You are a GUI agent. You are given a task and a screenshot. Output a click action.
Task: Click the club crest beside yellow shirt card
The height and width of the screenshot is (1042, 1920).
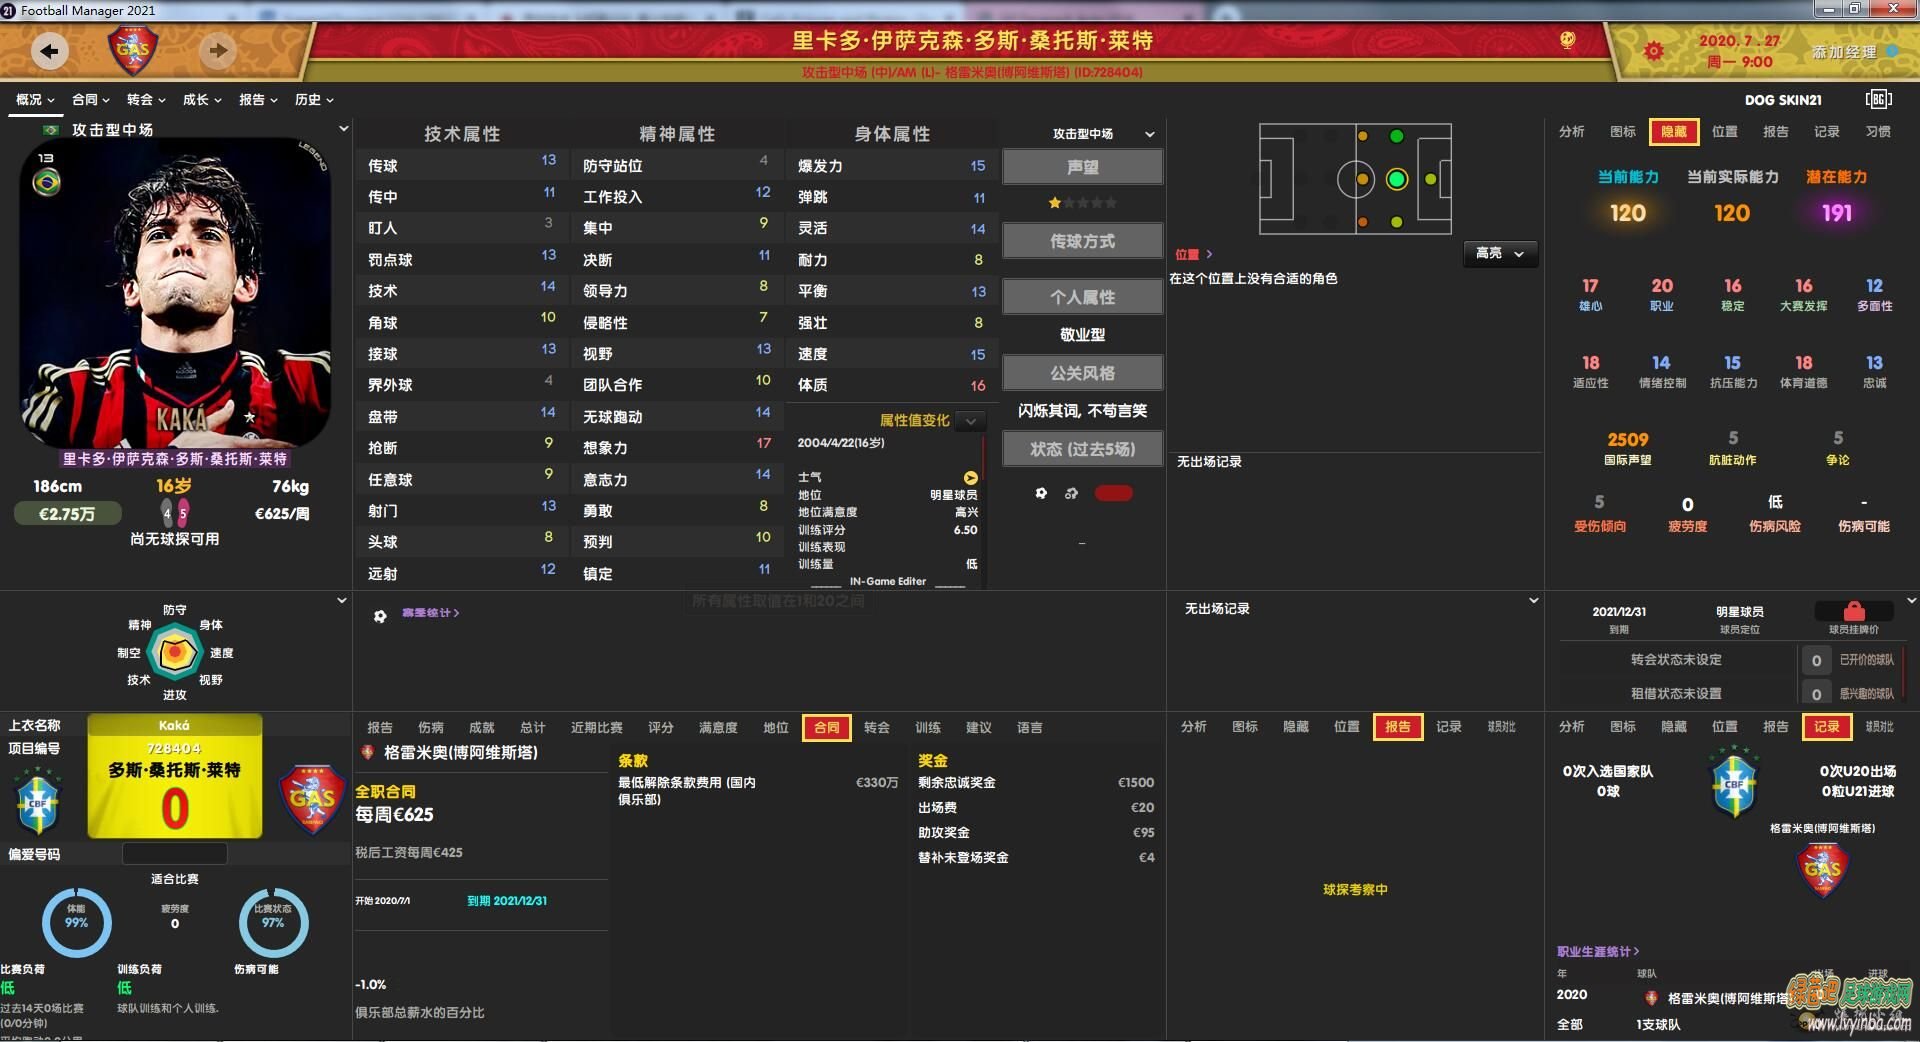tap(312, 798)
